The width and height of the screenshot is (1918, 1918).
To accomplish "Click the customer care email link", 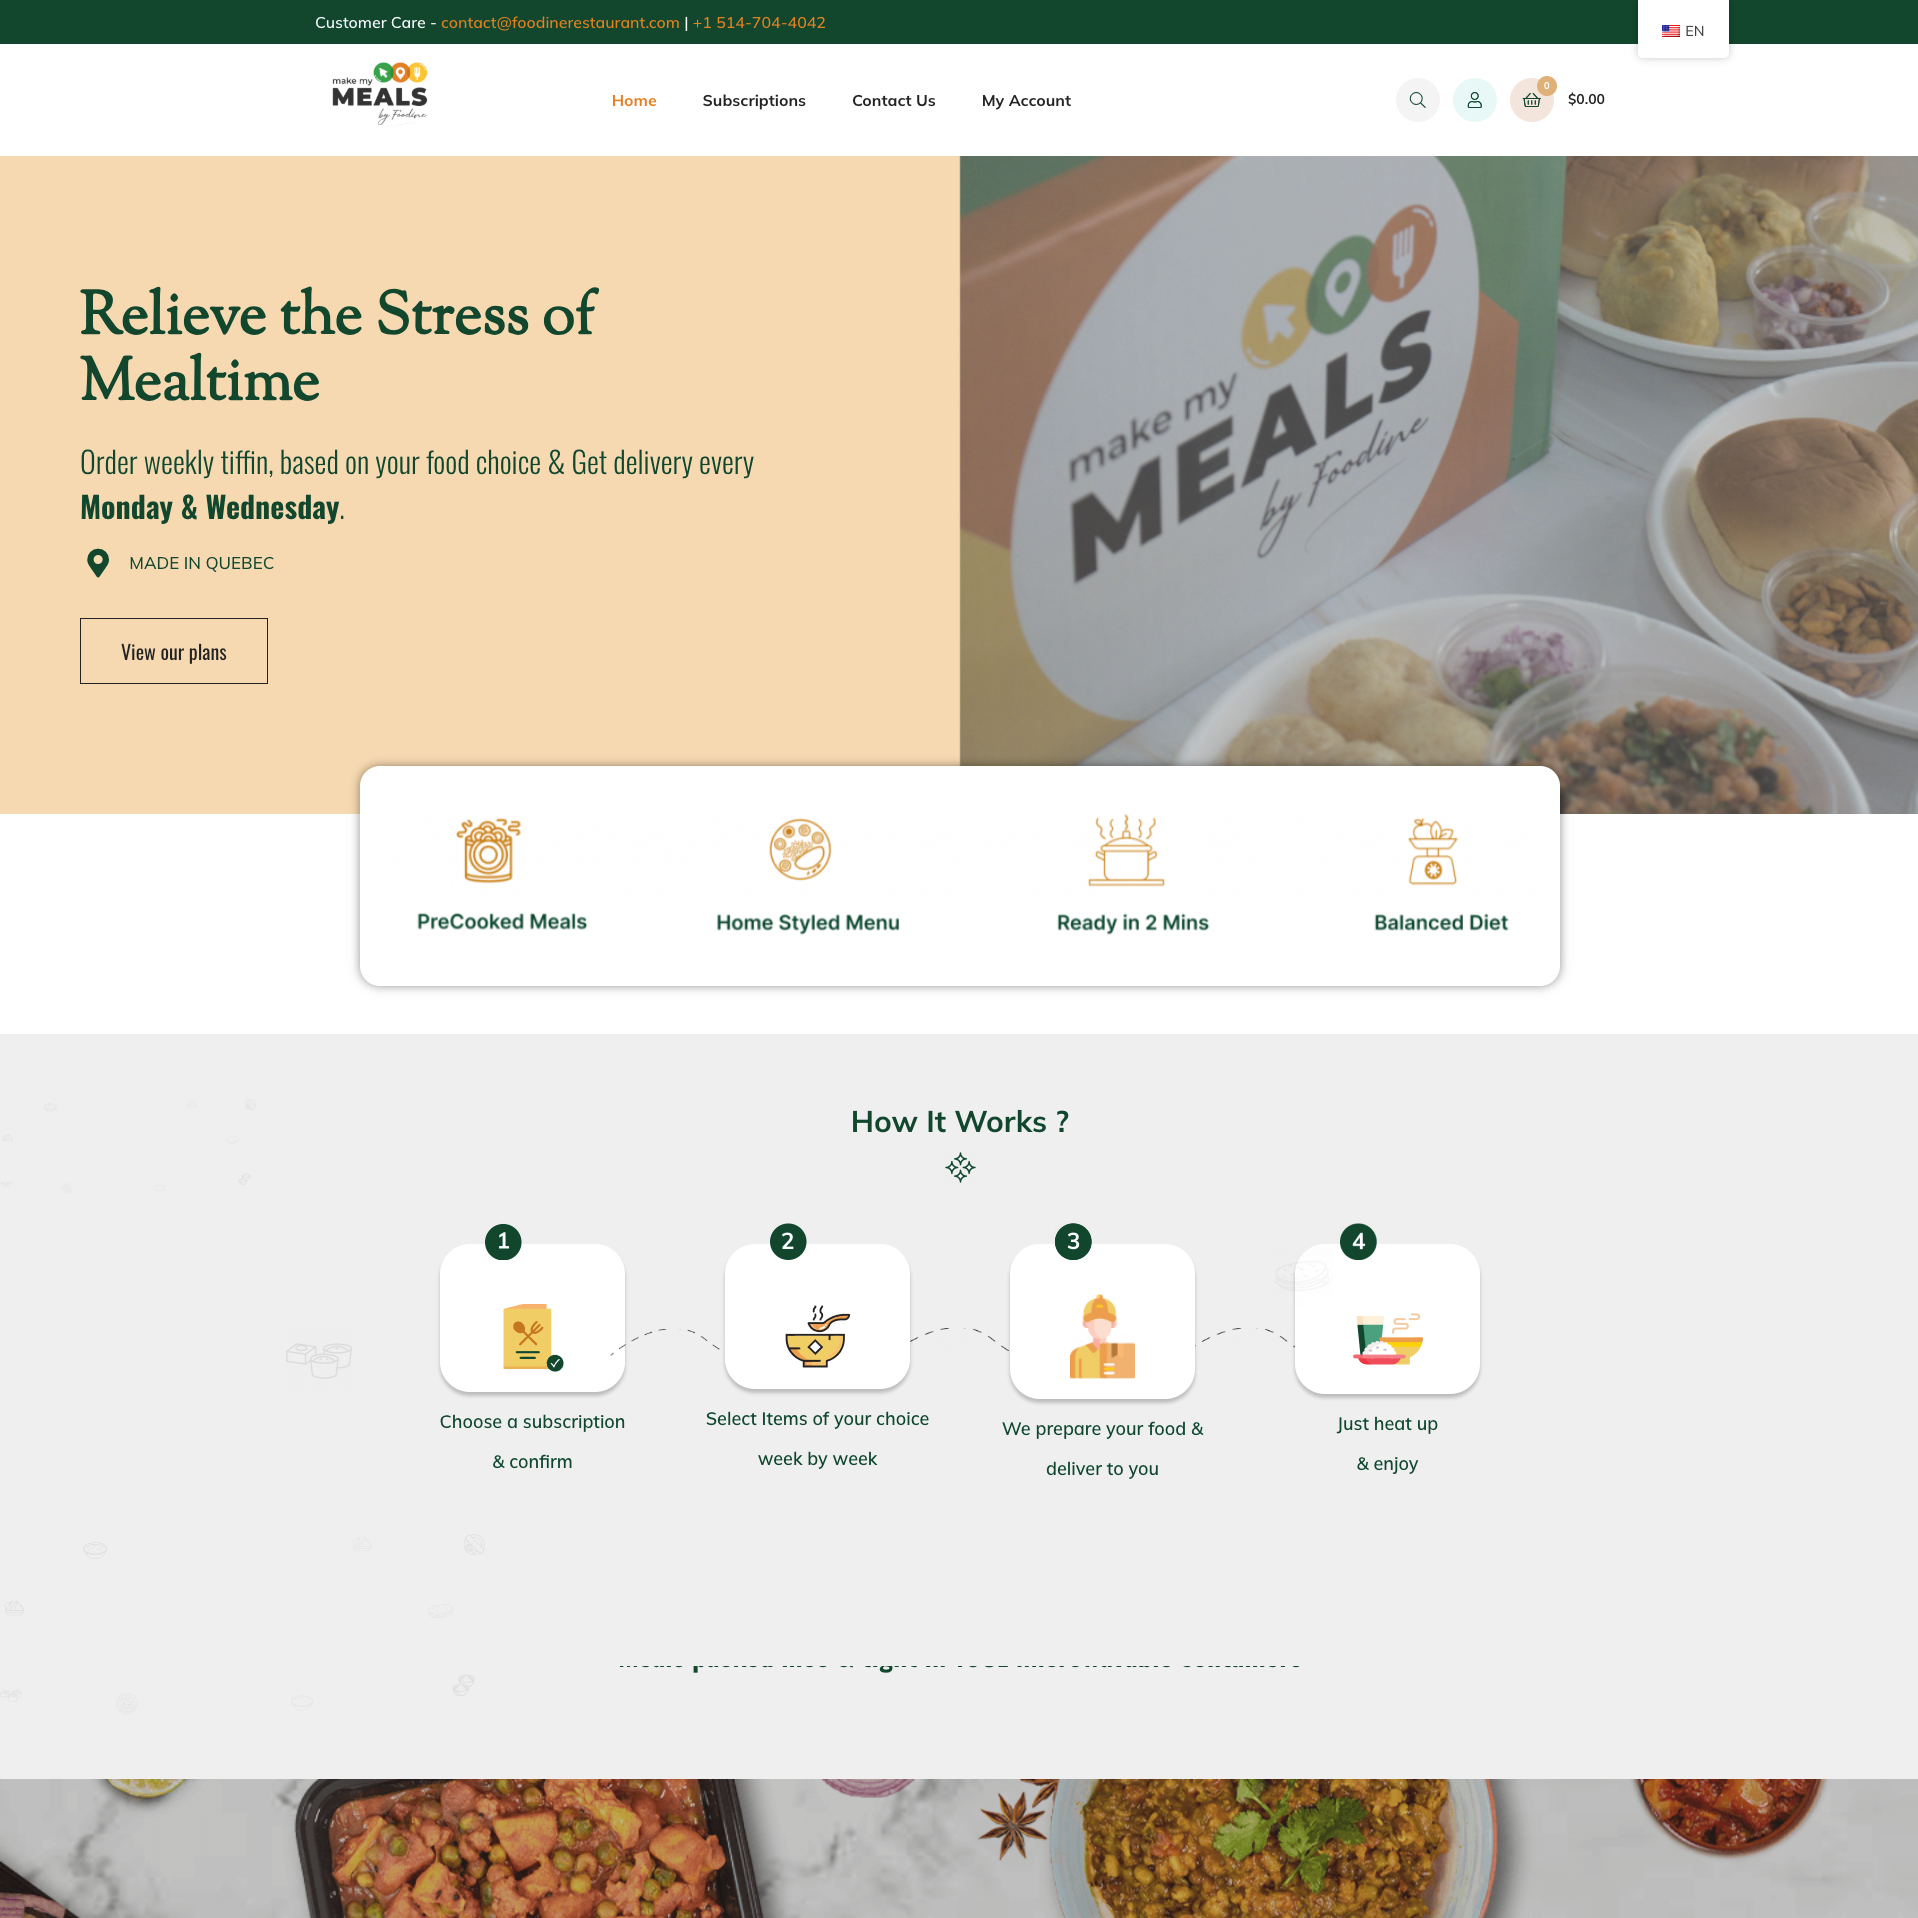I will click(560, 22).
